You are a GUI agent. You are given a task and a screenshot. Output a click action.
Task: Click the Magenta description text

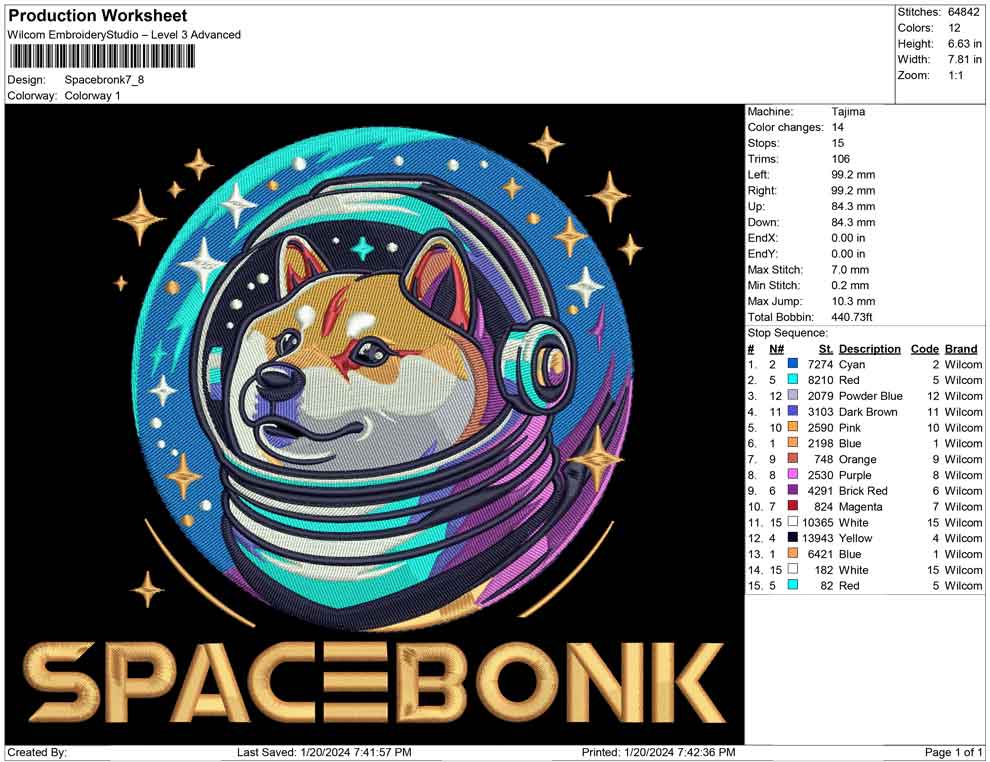(861, 506)
